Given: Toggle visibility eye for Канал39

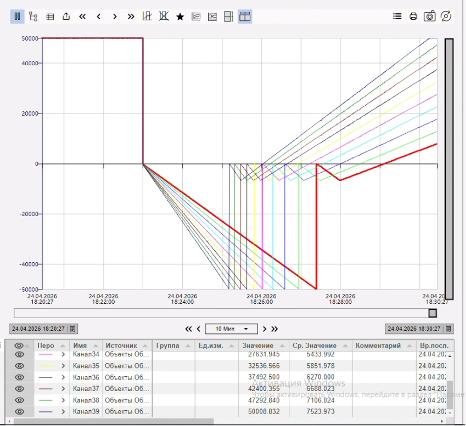Looking at the screenshot, I should 19,412.
